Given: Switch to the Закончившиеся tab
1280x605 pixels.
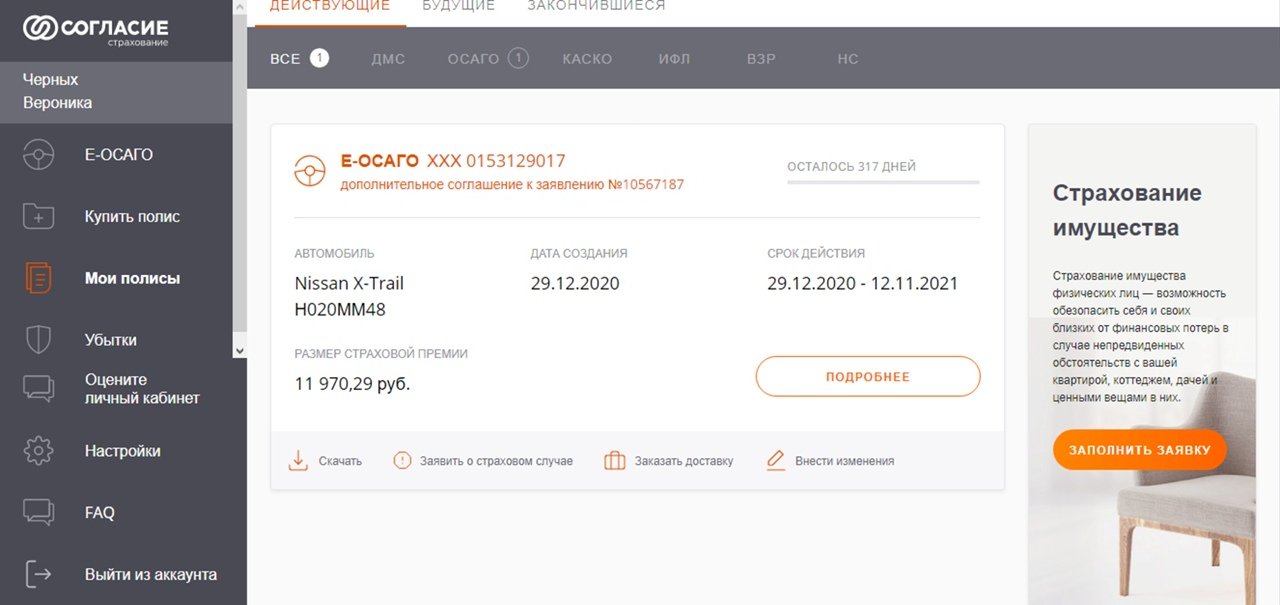Looking at the screenshot, I should pyautogui.click(x=596, y=6).
